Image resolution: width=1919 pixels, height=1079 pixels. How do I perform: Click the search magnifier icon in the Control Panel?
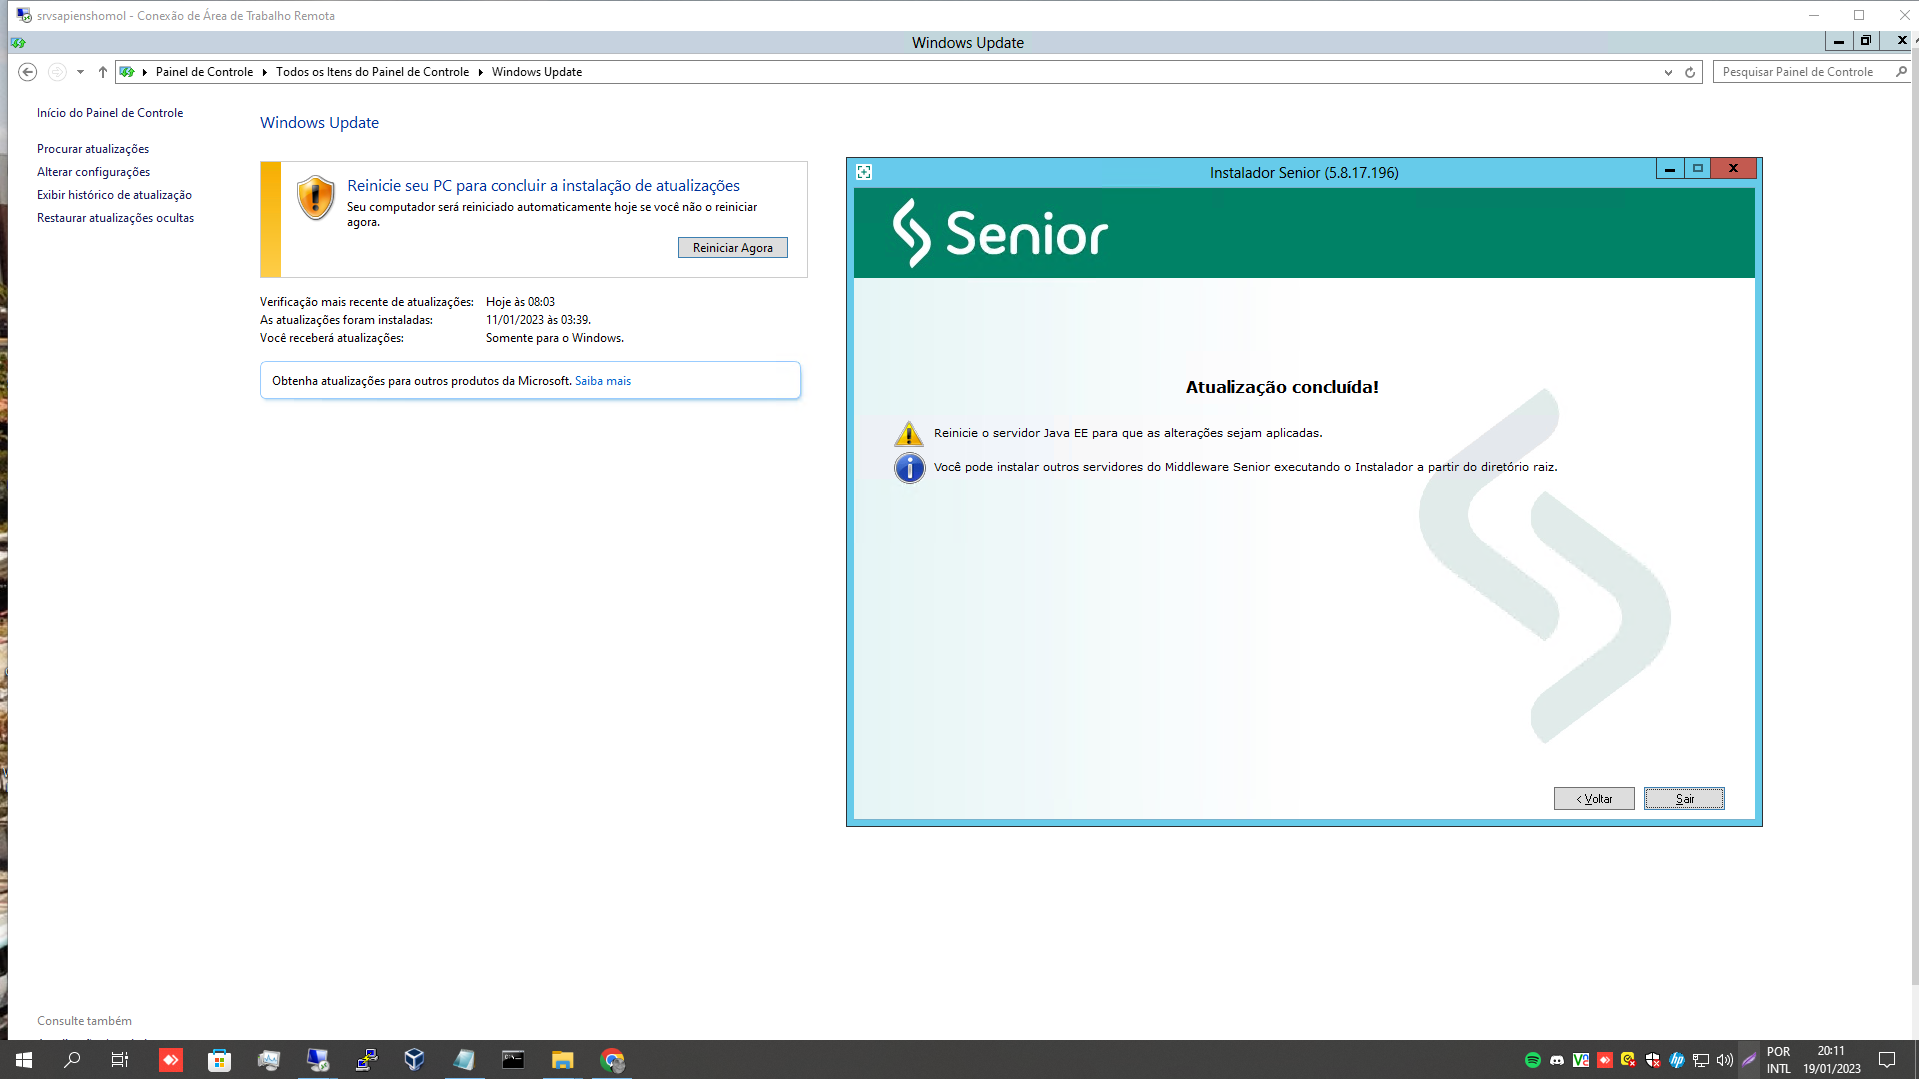1901,72
